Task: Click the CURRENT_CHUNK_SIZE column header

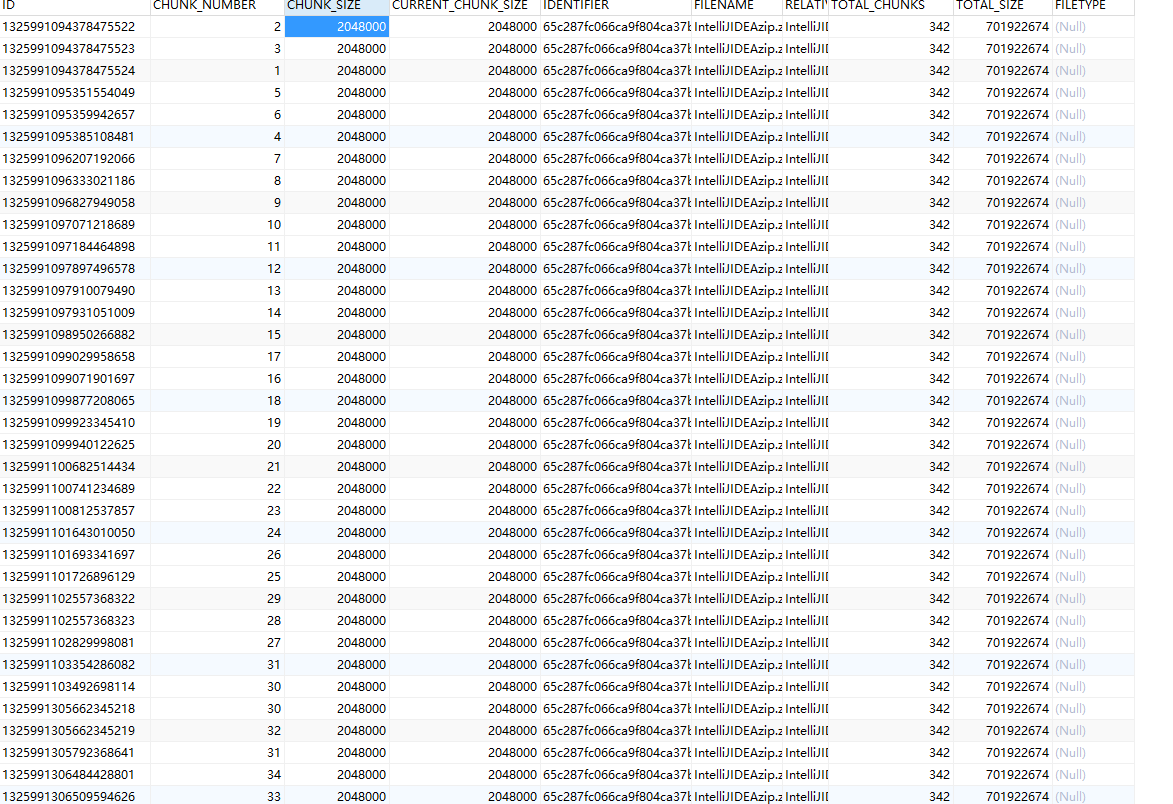Action: pyautogui.click(x=465, y=6)
